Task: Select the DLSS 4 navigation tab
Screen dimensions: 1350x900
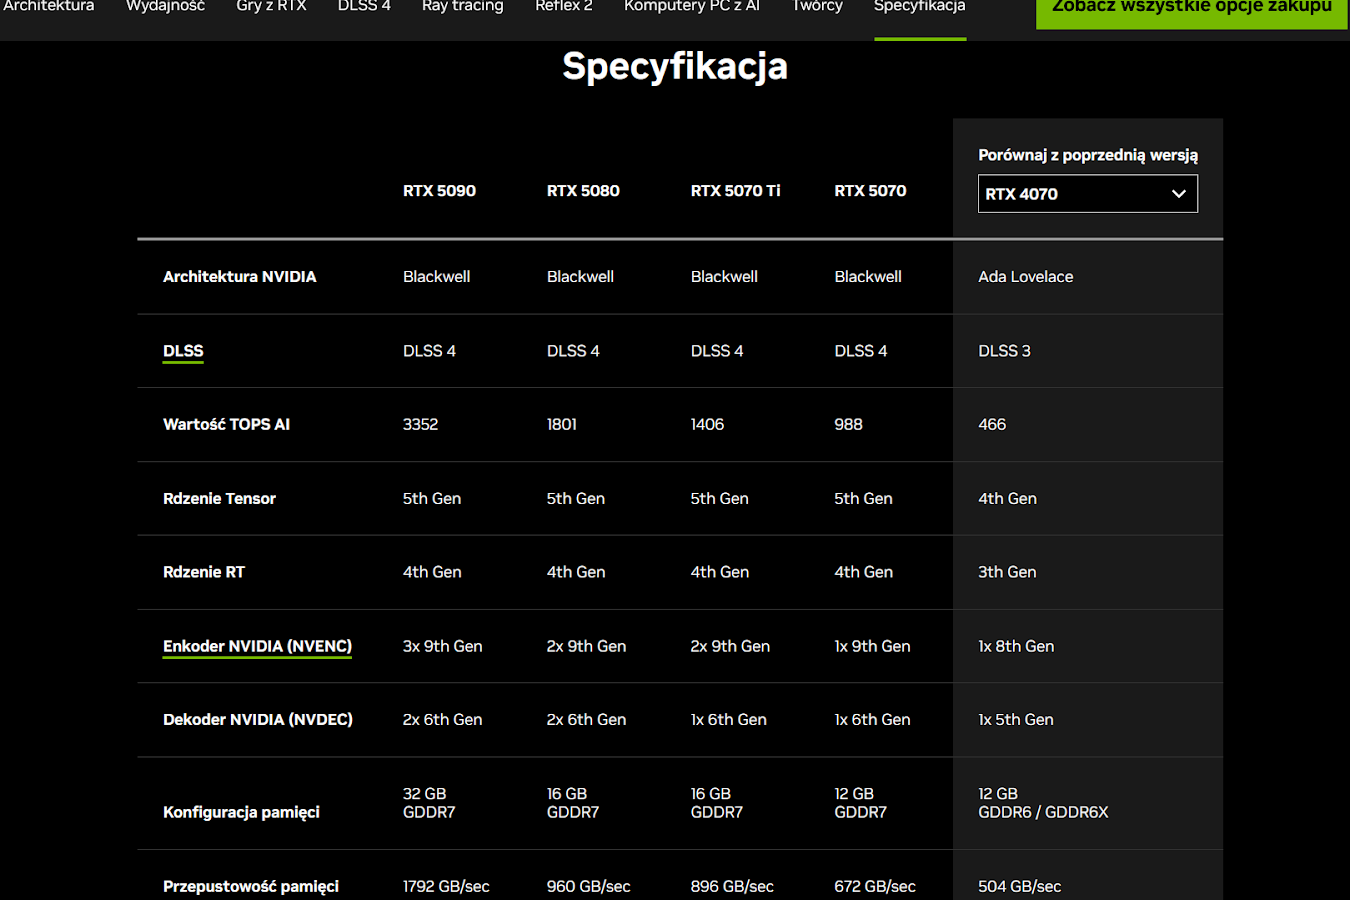Action: tap(364, 6)
